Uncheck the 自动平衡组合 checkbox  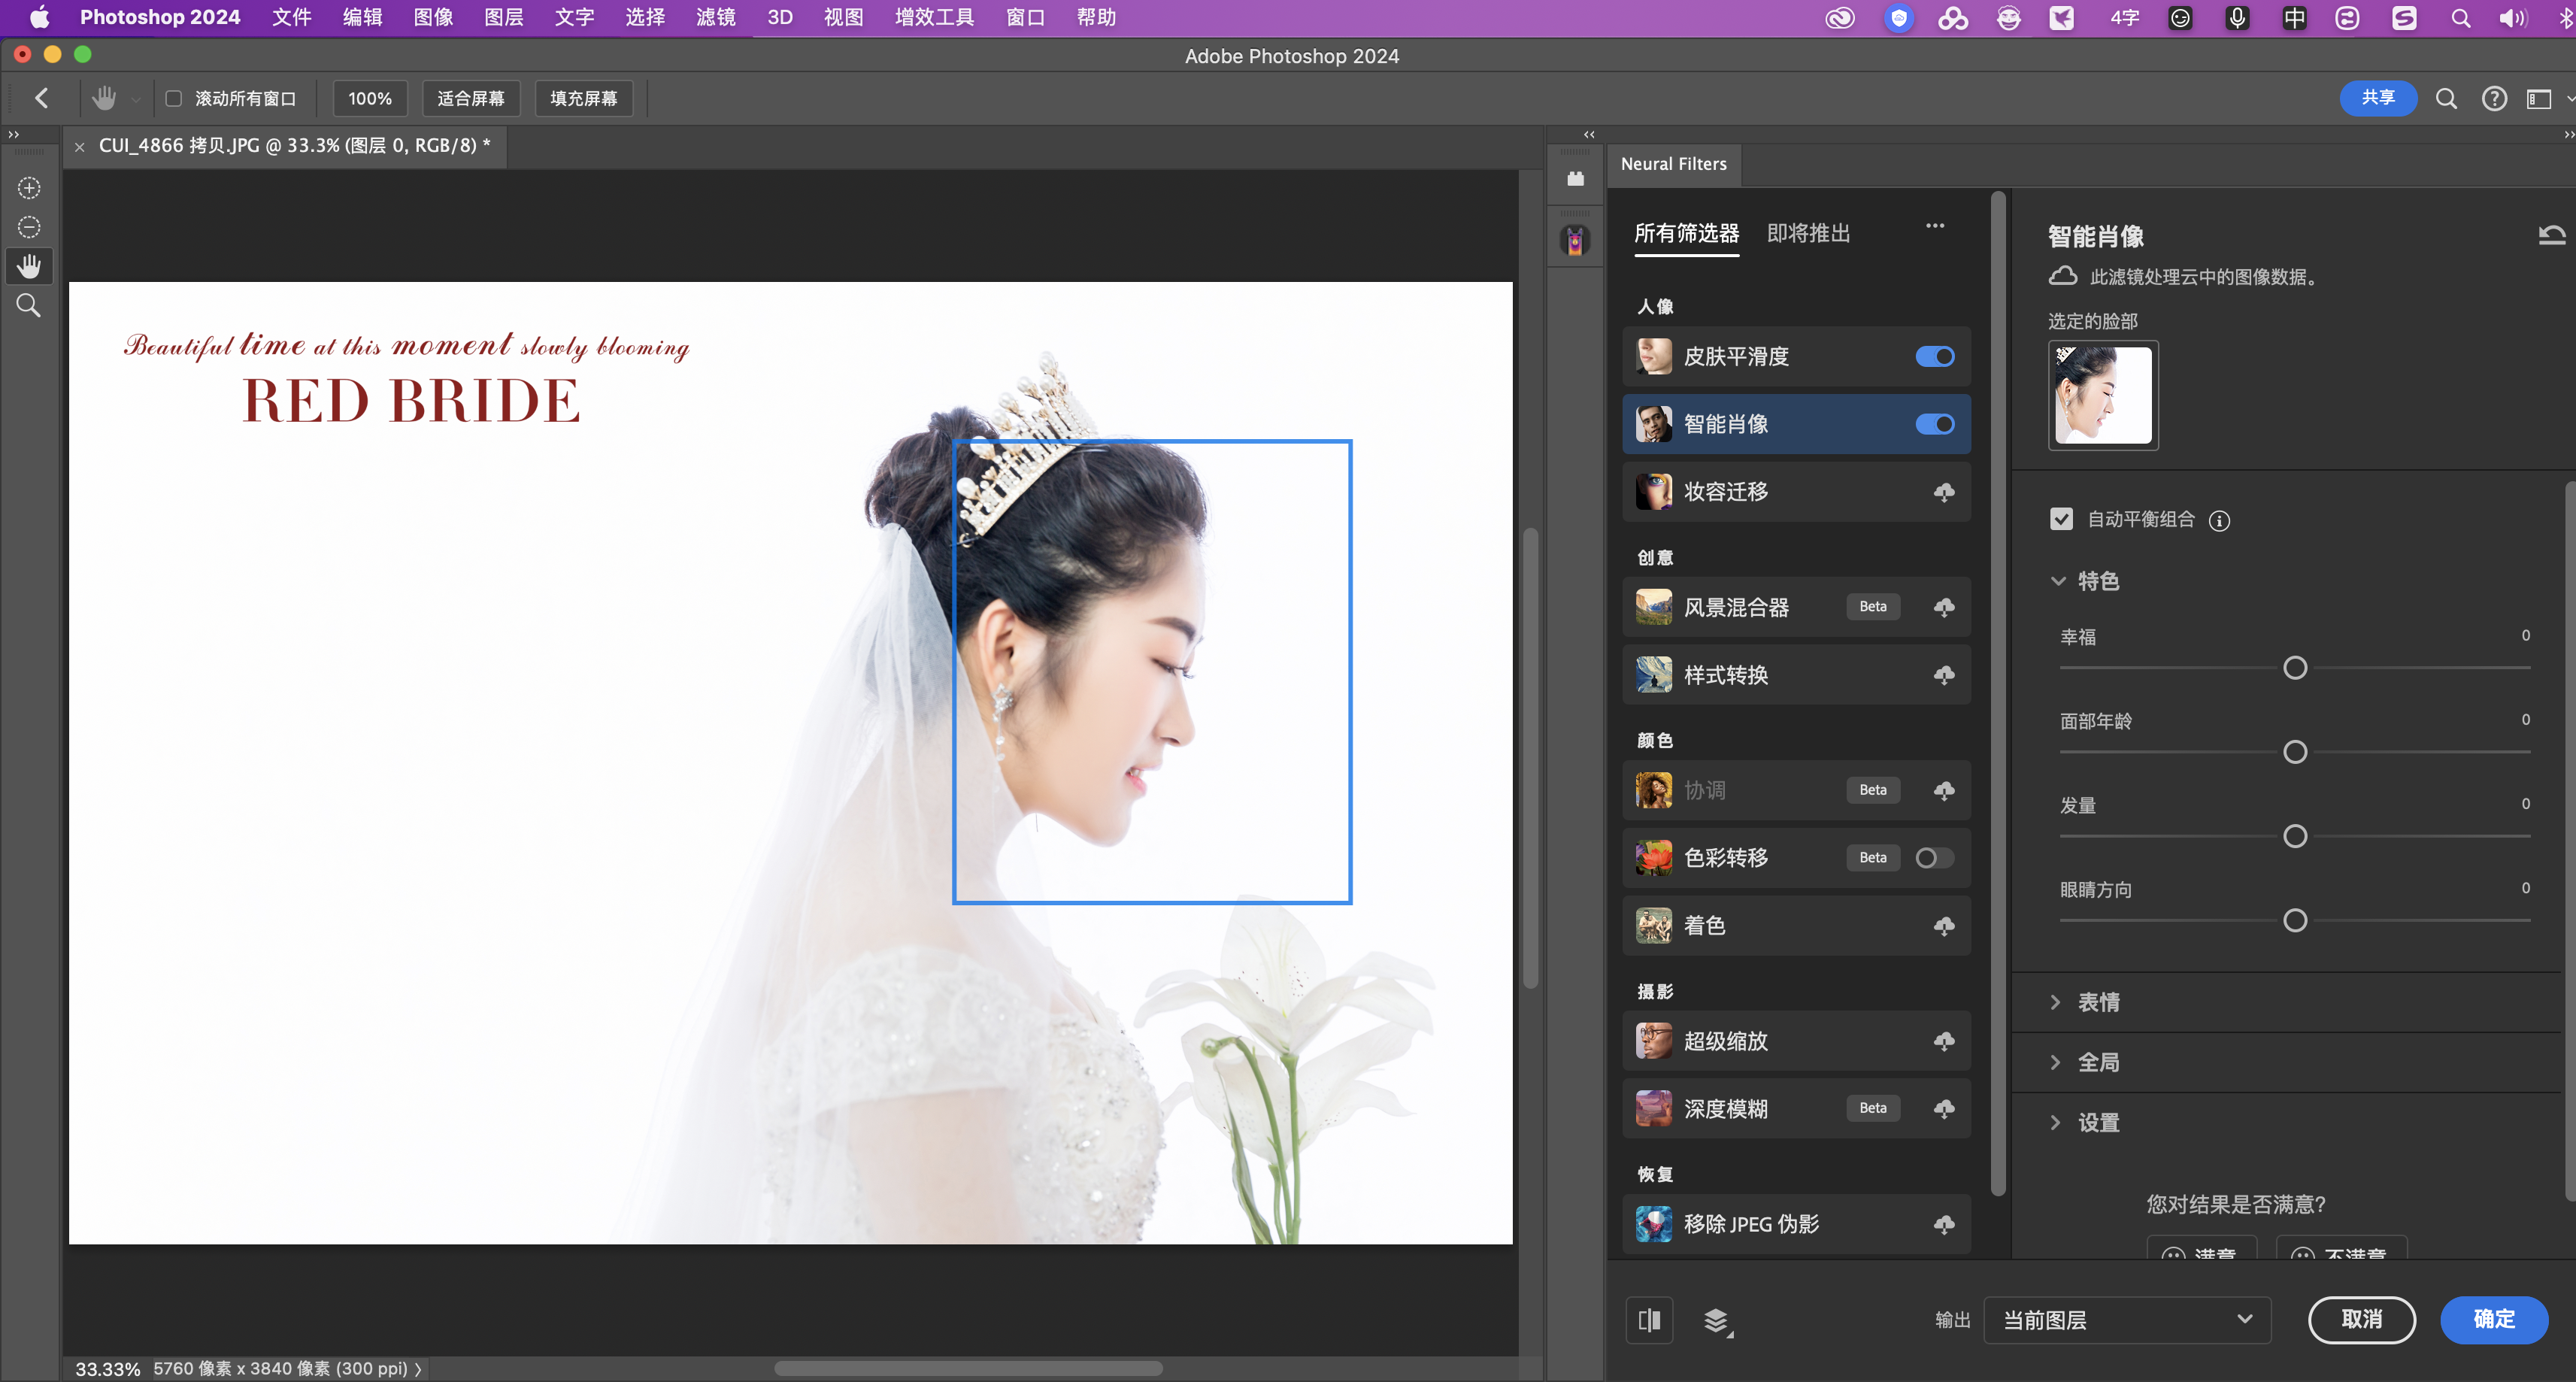2061,519
